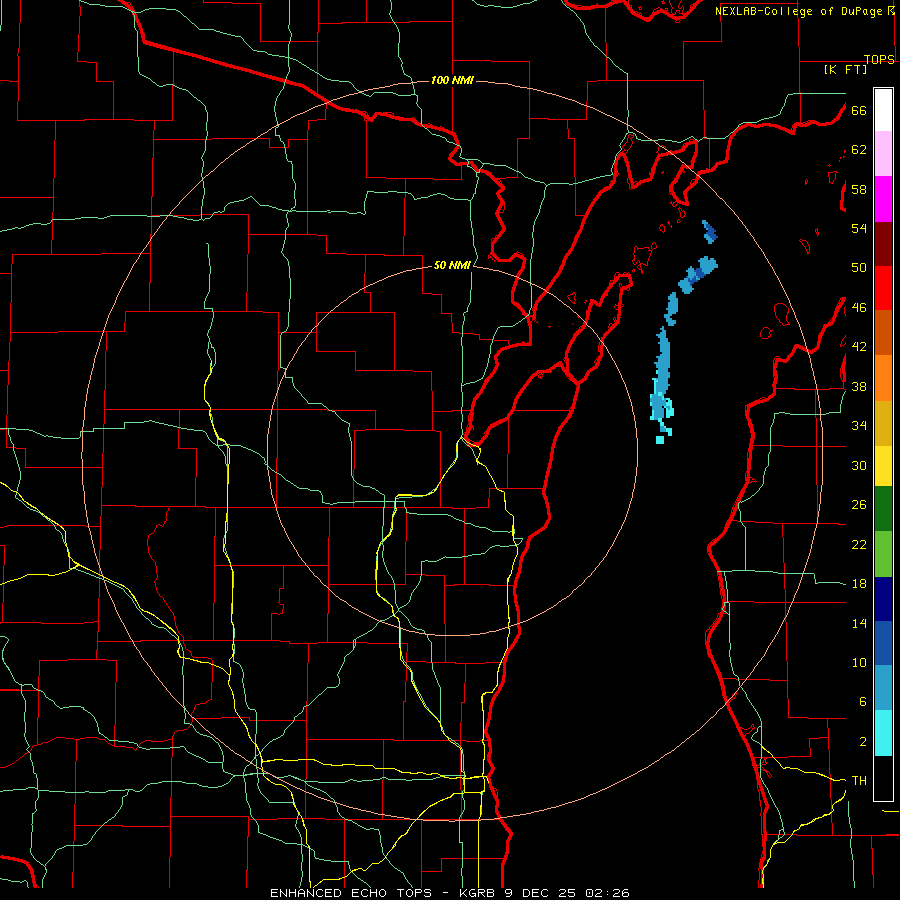This screenshot has height=900, width=900.
Task: Click the [K FT] units label
Action: 845,70
